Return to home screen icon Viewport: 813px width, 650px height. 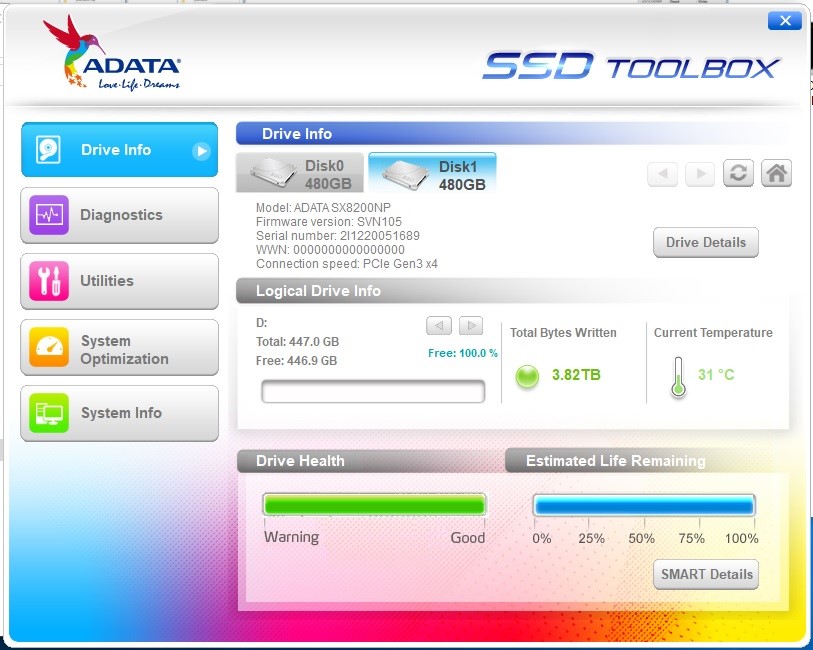coord(776,173)
